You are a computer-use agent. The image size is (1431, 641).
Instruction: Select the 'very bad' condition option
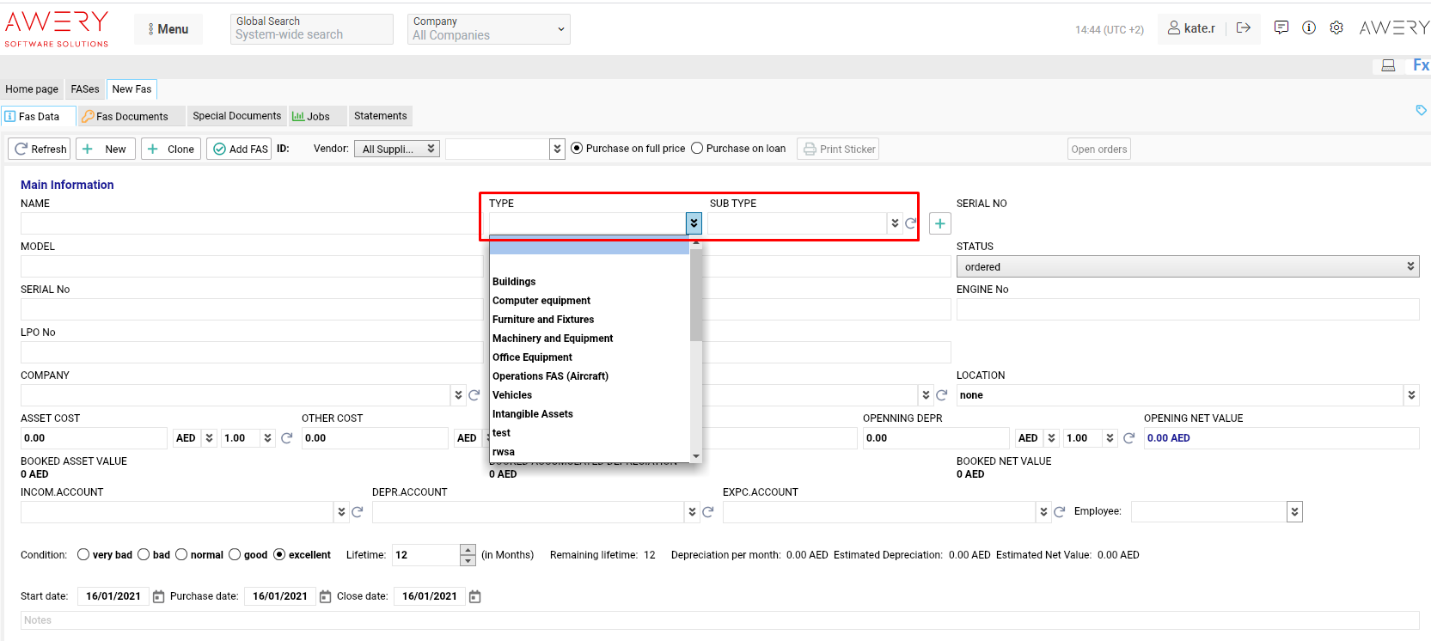point(84,555)
